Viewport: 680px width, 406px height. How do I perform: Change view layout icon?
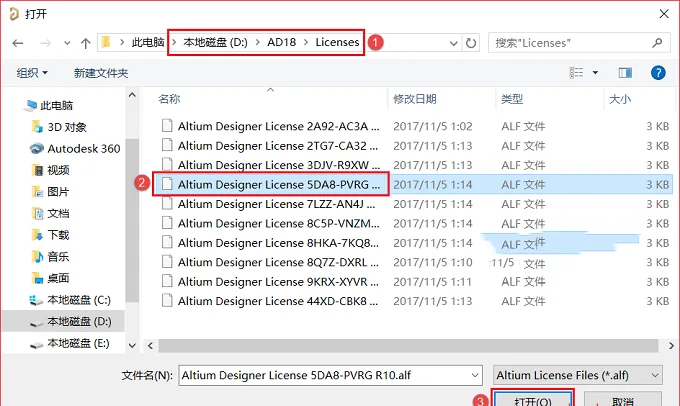click(576, 73)
